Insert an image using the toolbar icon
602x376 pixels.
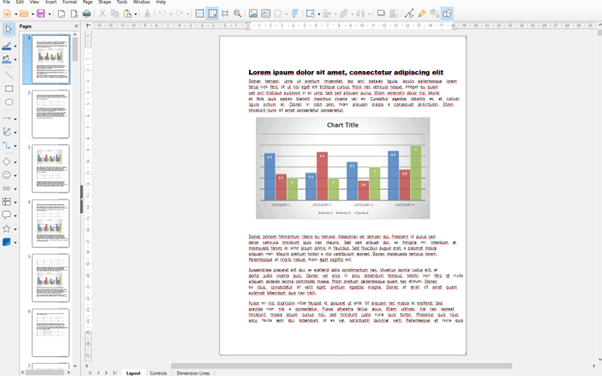(253, 14)
